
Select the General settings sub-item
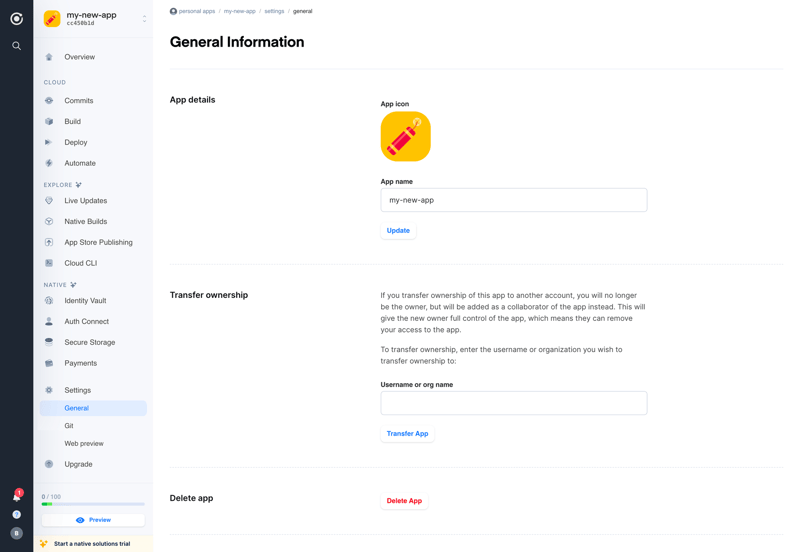93,408
